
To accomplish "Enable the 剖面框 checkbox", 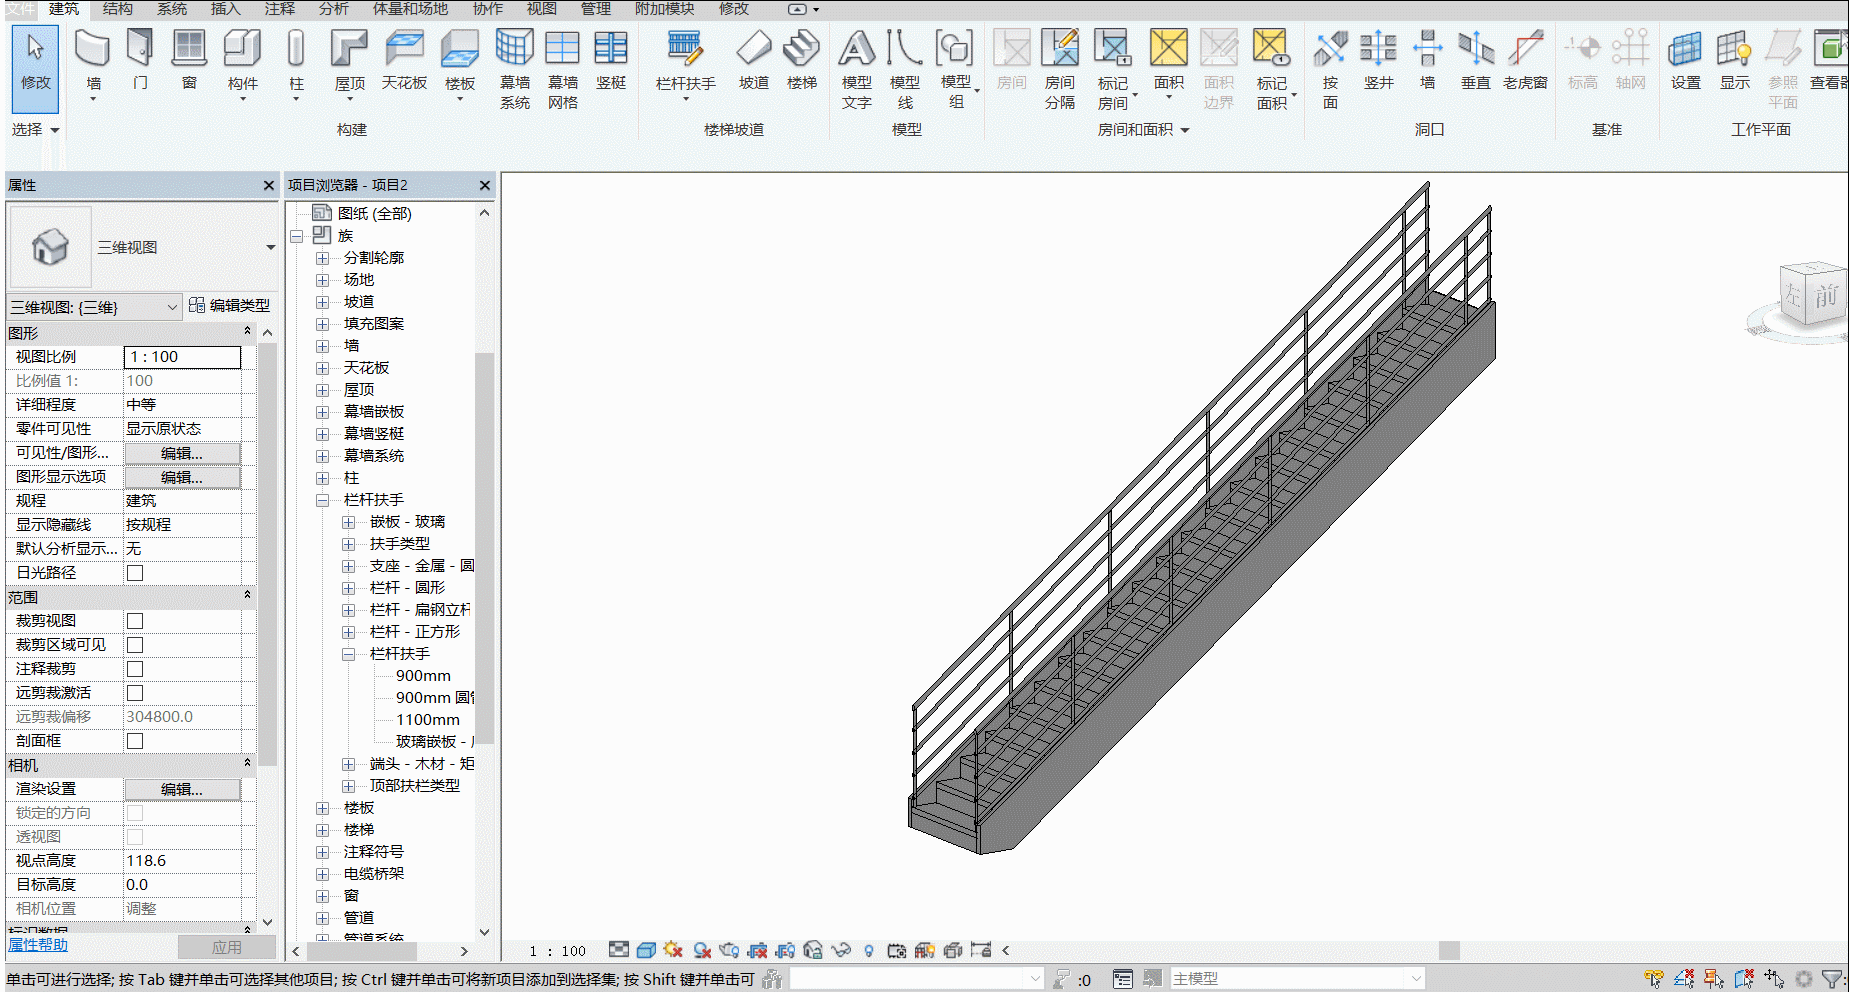I will pos(135,741).
